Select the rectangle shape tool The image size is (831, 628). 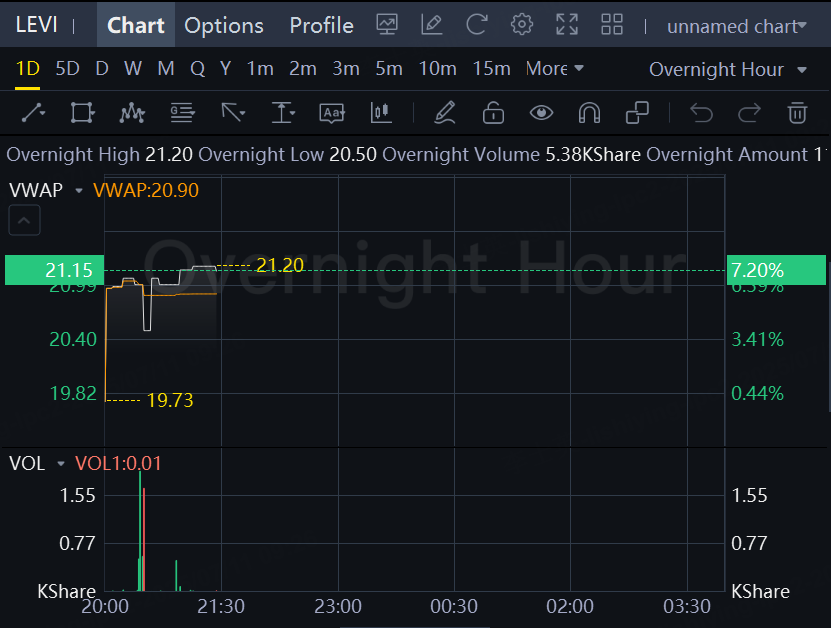[82, 113]
